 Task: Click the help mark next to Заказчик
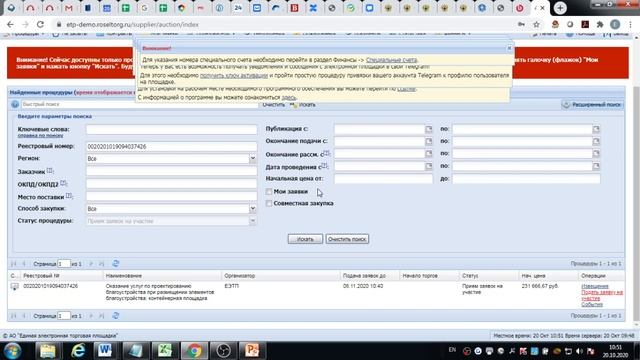[x=50, y=171]
